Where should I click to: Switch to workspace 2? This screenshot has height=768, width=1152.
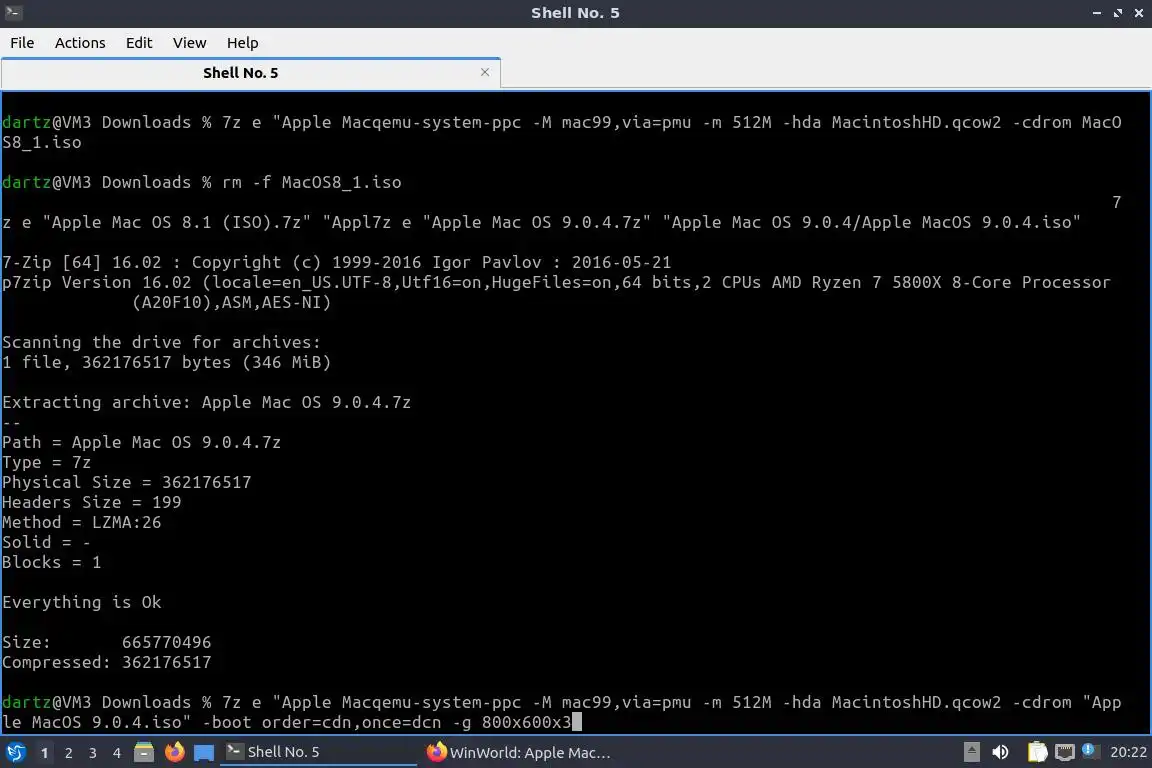click(x=68, y=753)
